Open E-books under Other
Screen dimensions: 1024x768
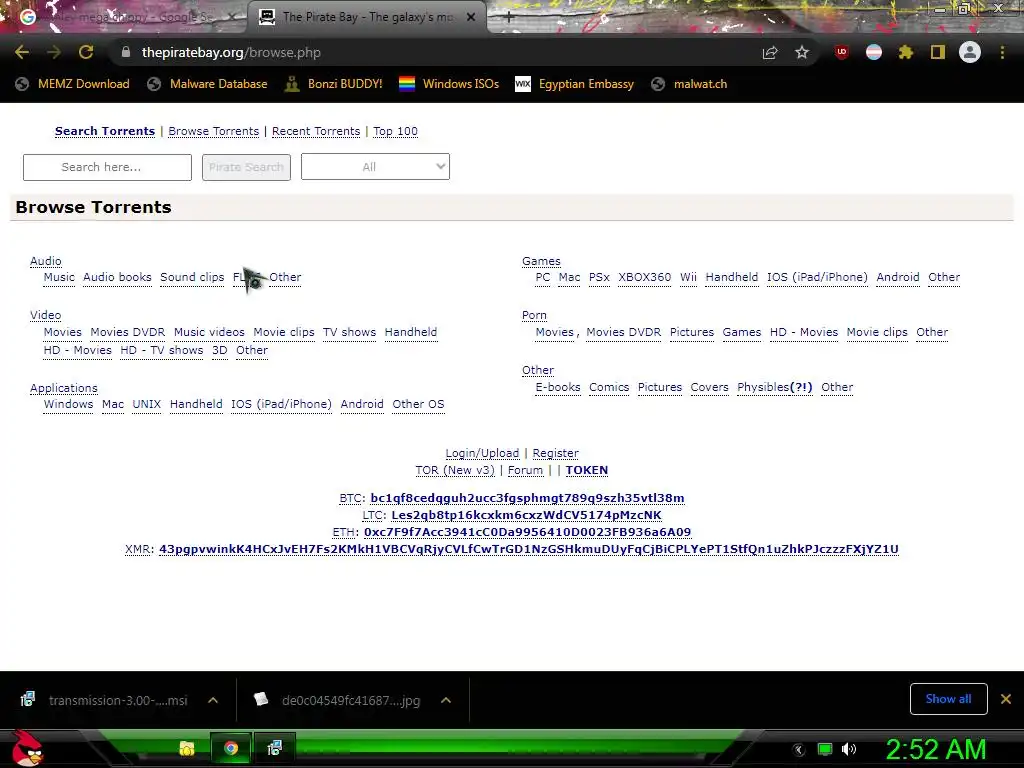point(558,387)
